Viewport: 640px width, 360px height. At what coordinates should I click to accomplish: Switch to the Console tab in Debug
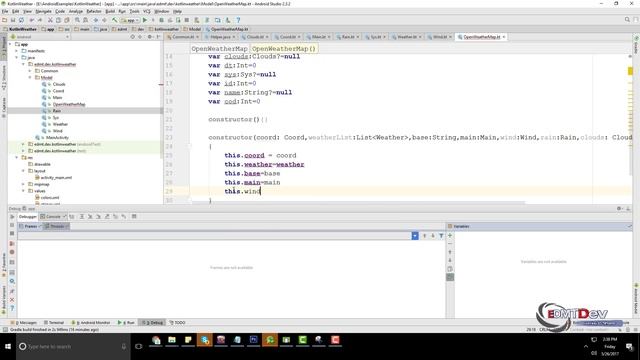coord(53,217)
